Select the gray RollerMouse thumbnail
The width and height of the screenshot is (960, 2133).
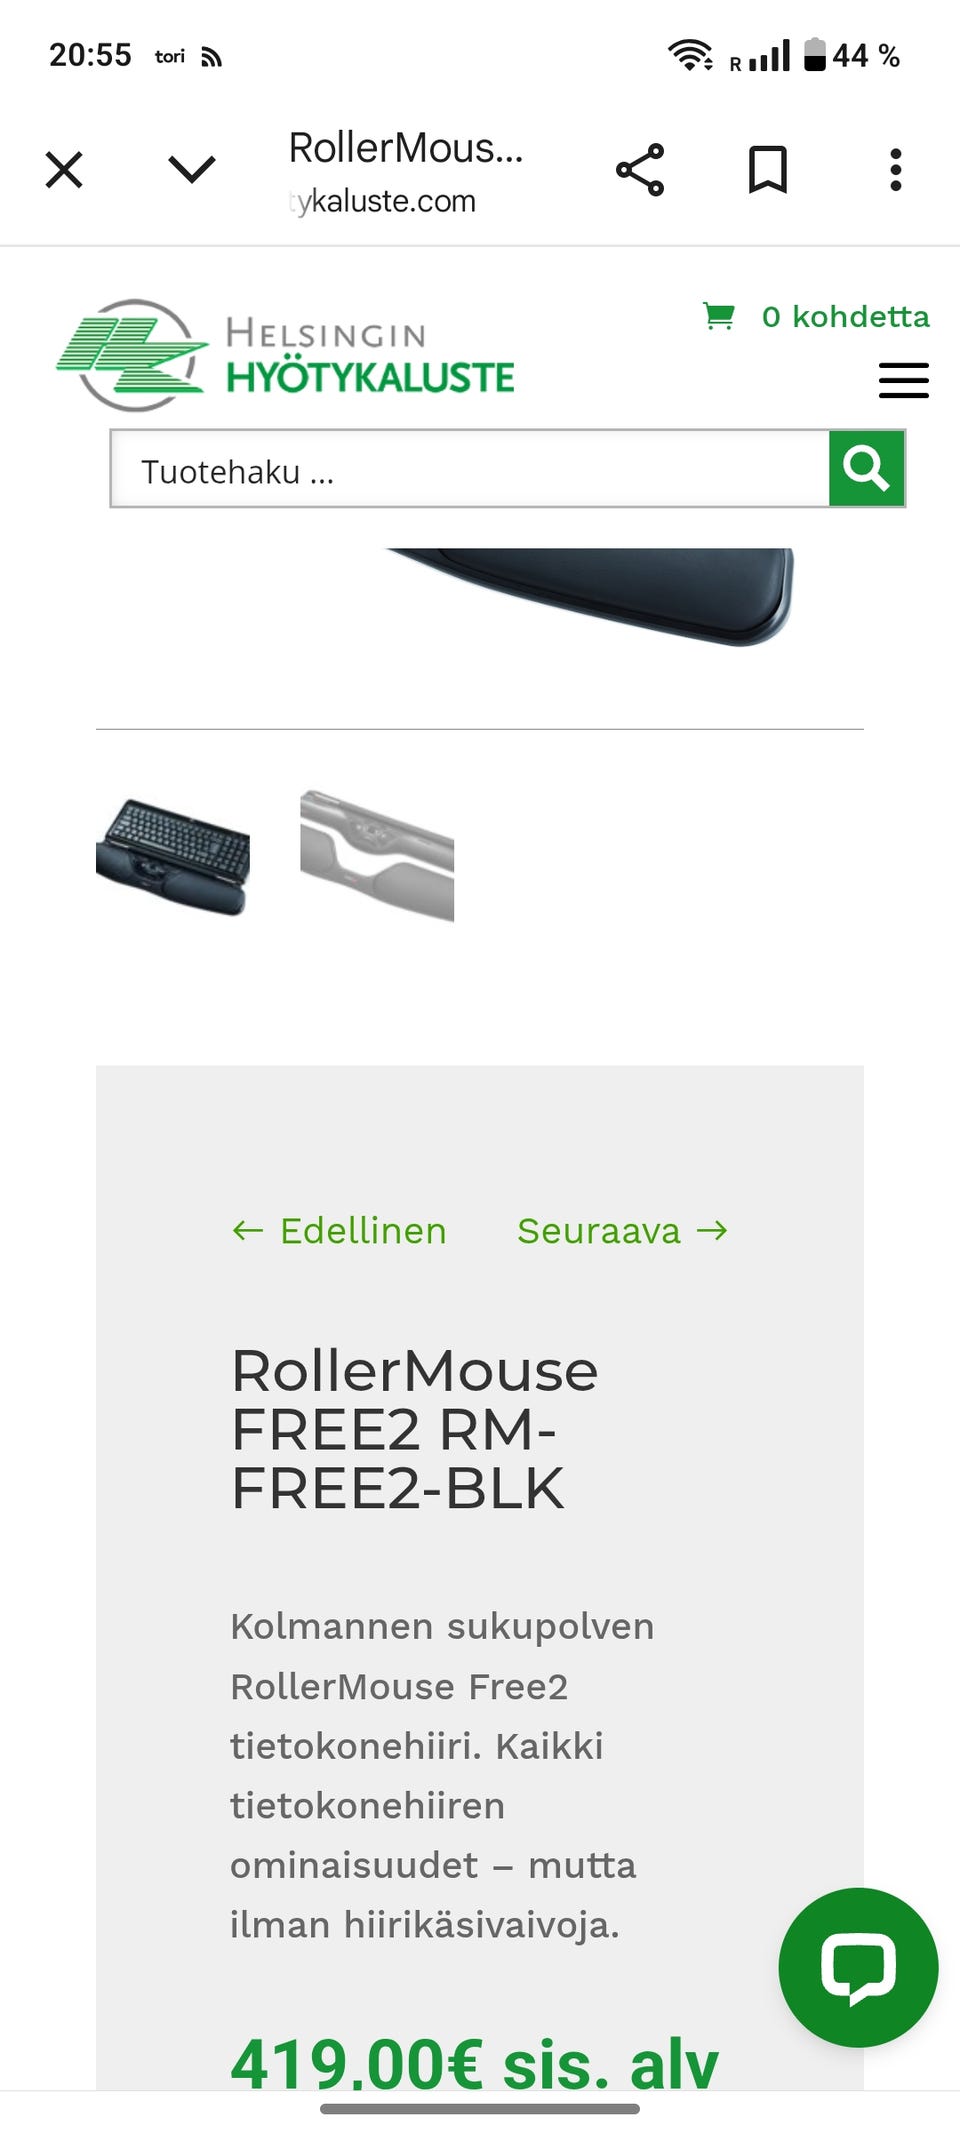(x=377, y=856)
